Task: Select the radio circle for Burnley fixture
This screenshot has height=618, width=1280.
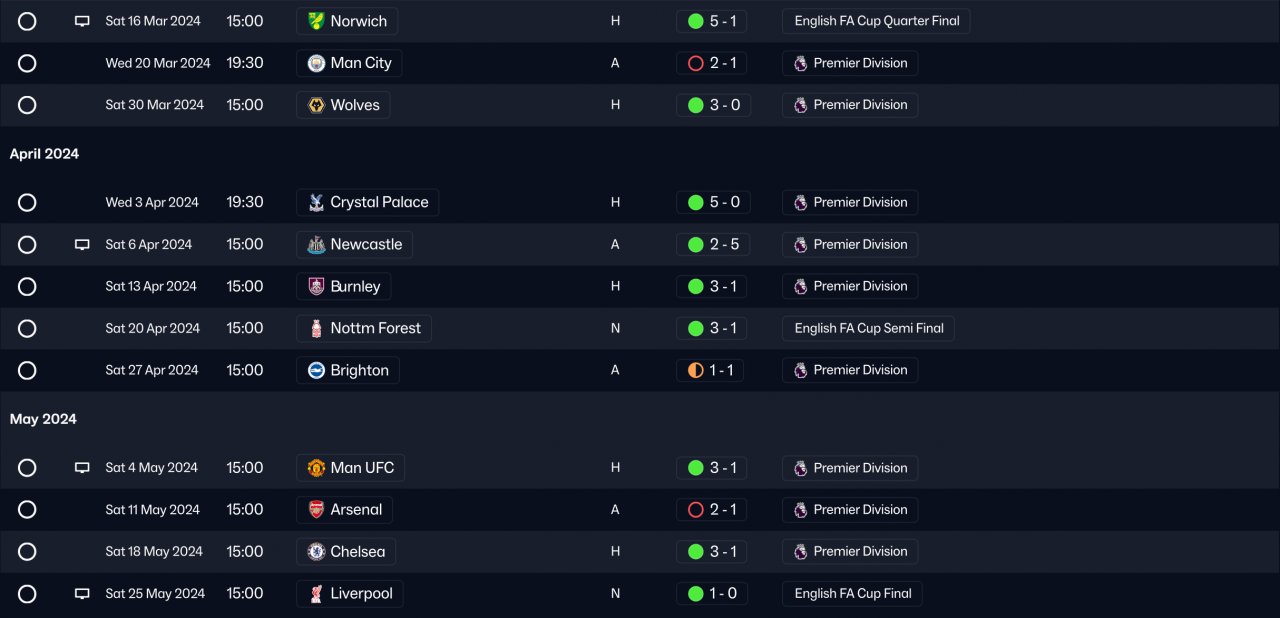Action: pyautogui.click(x=27, y=286)
